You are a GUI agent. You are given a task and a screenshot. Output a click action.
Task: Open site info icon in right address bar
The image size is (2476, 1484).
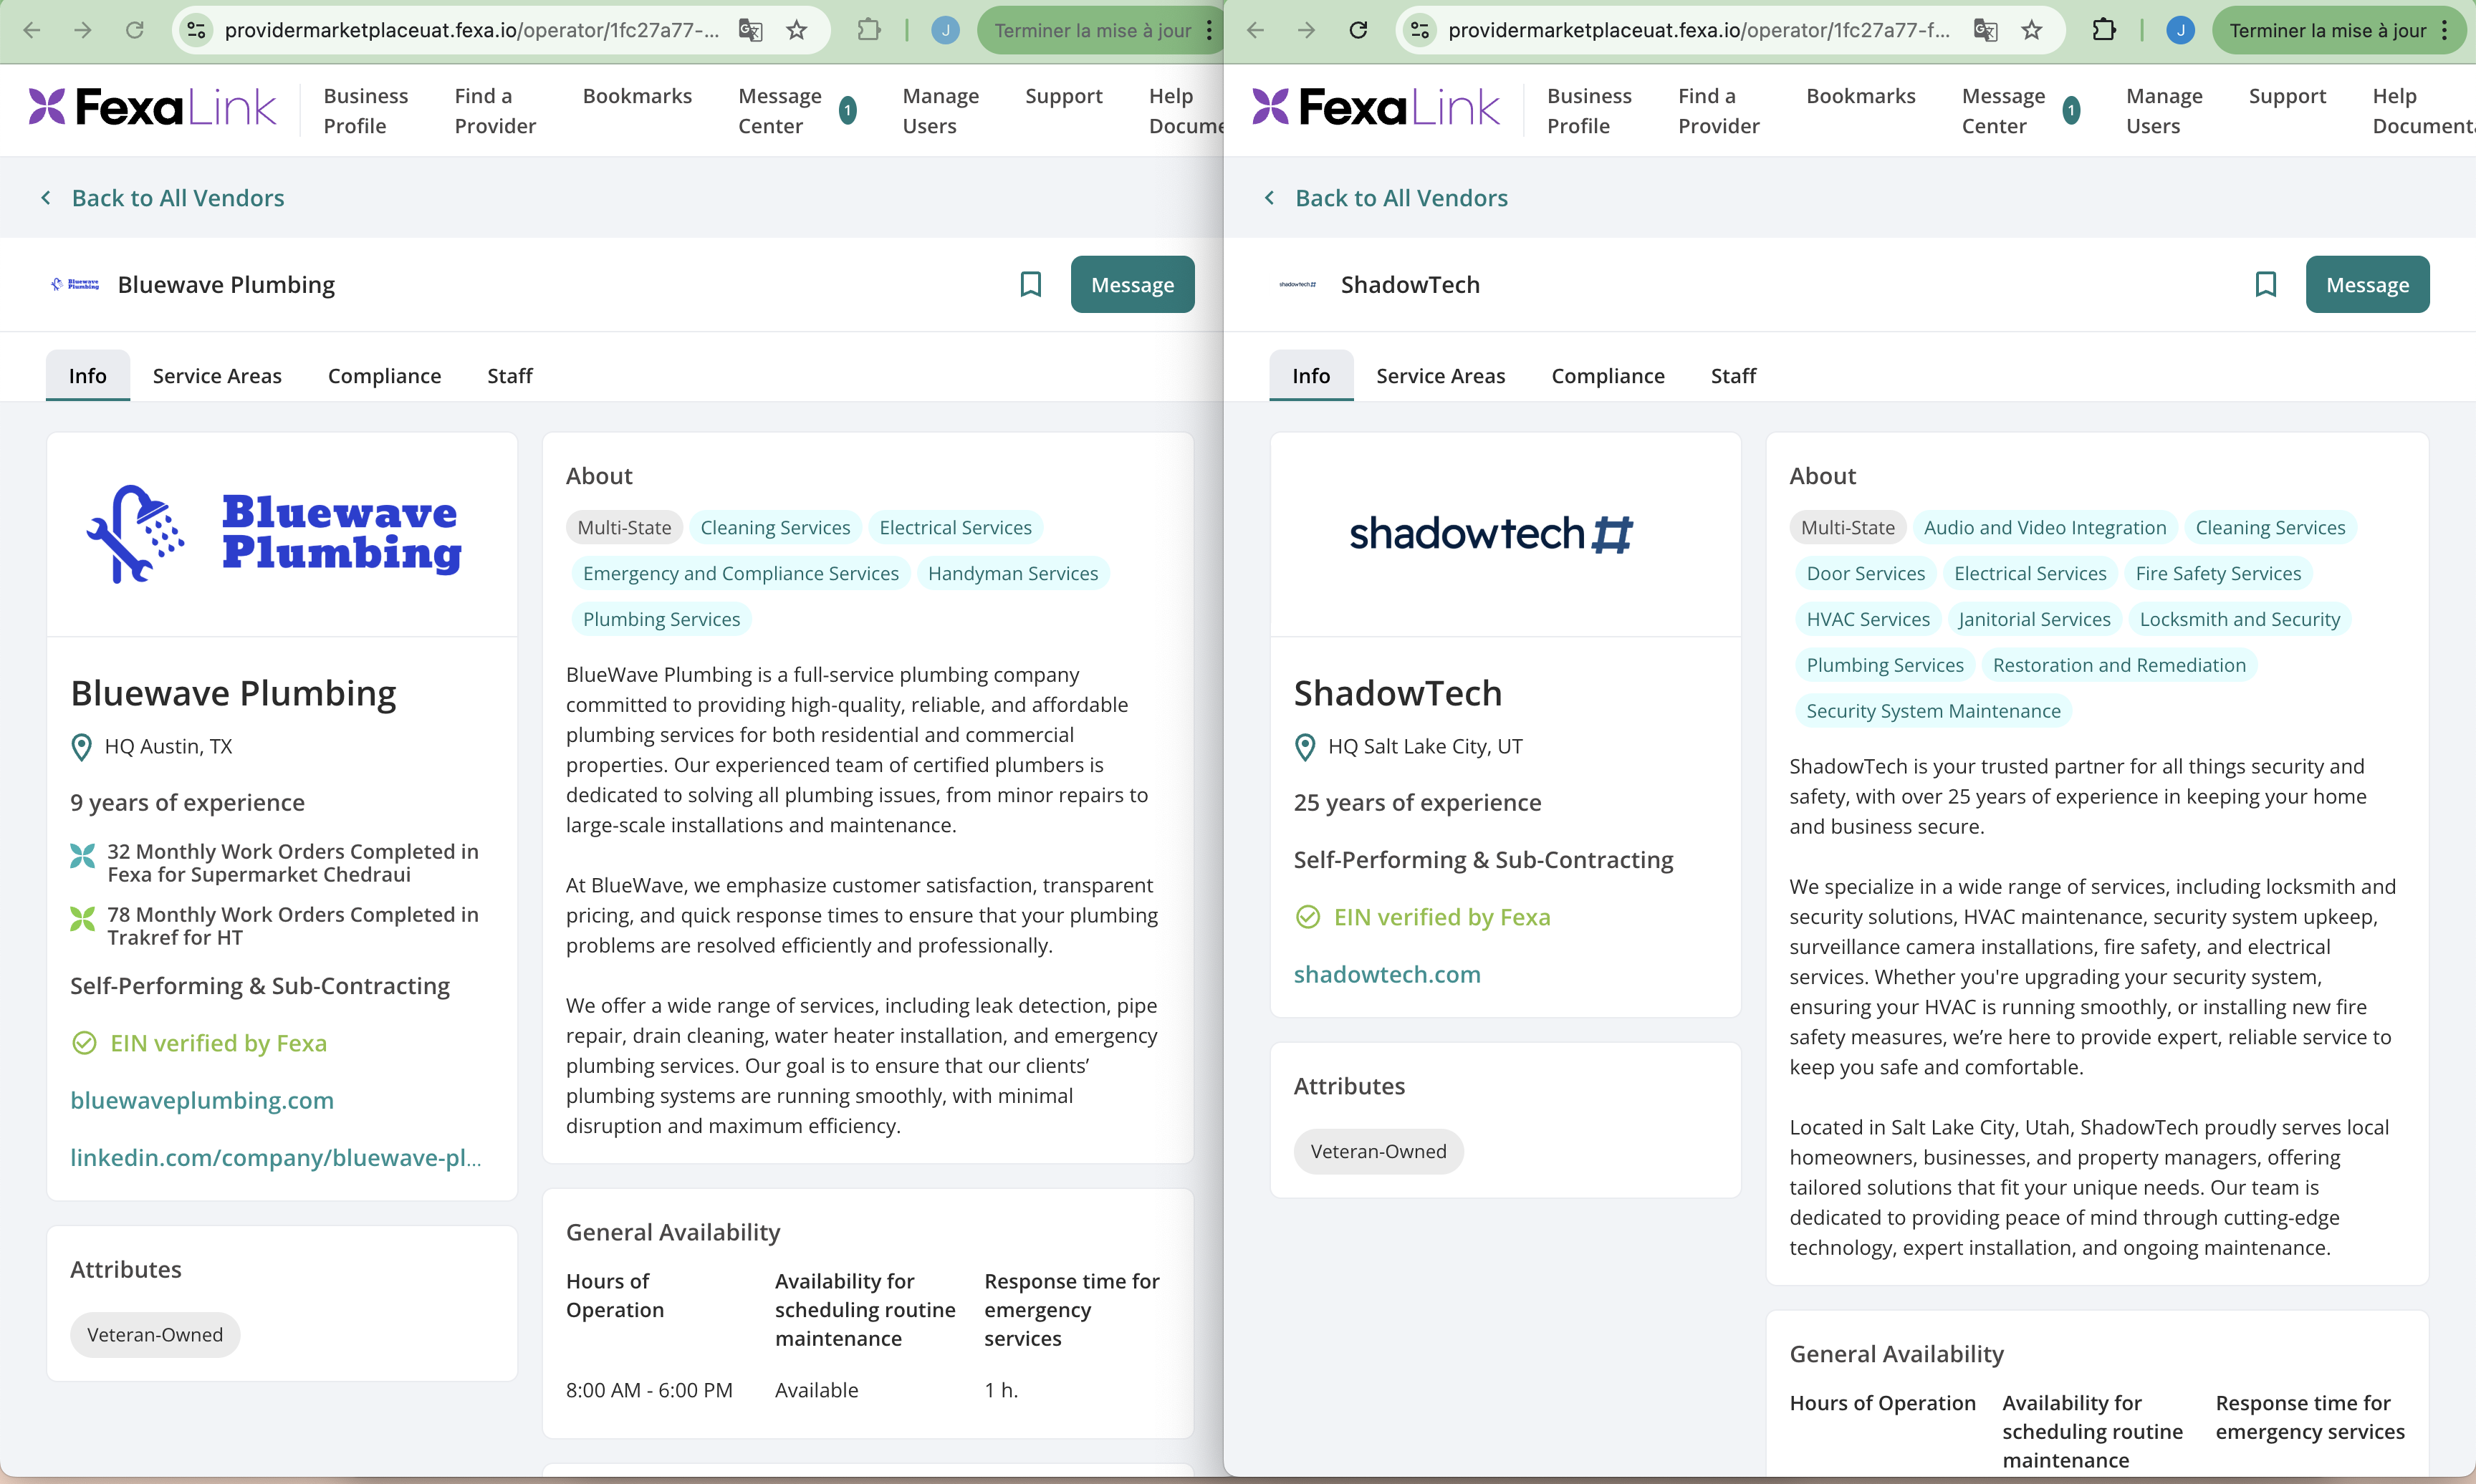[x=1420, y=30]
